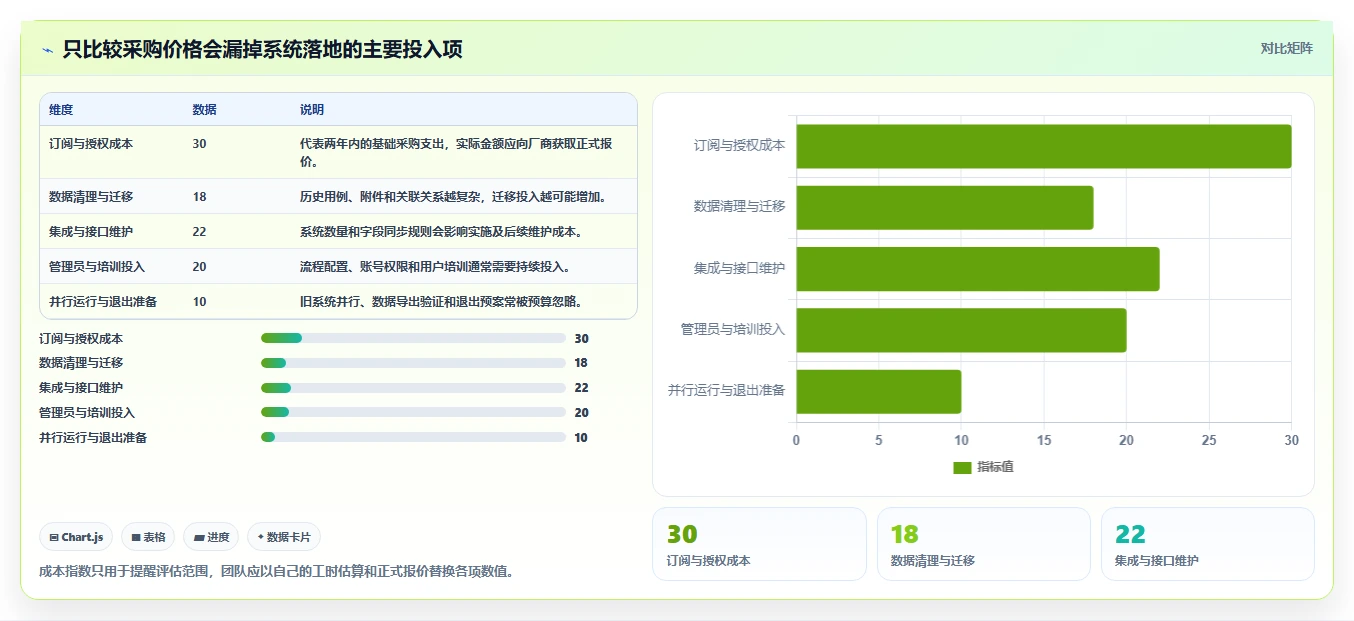Open the stat card showing 30

coord(759,544)
